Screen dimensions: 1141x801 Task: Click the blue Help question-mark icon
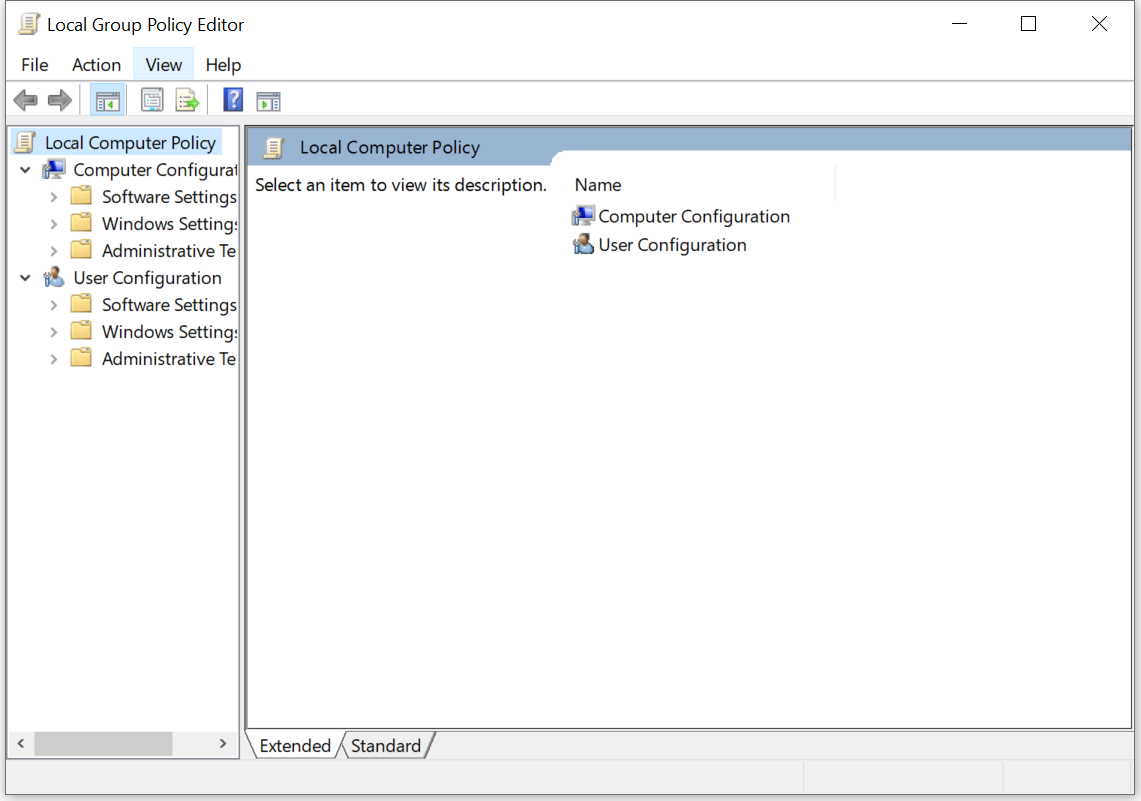coord(233,100)
